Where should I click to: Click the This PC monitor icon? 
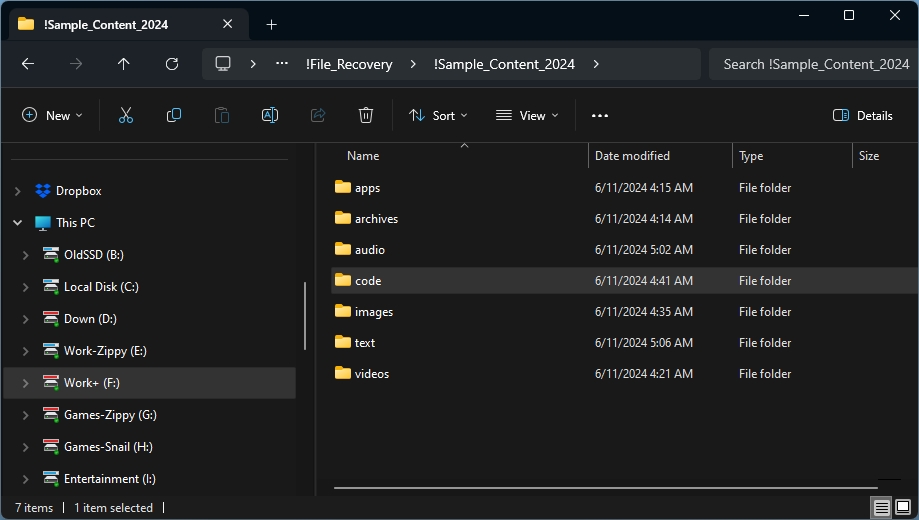pos(43,223)
